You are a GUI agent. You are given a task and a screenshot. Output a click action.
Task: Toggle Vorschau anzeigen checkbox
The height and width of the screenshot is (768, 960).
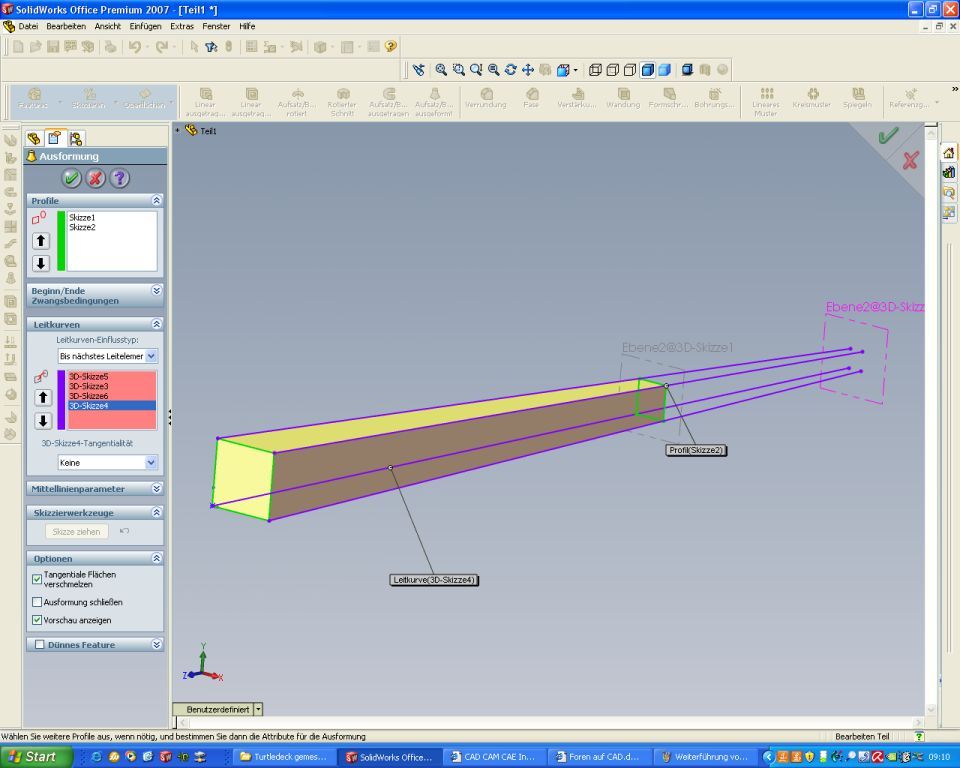[37, 620]
